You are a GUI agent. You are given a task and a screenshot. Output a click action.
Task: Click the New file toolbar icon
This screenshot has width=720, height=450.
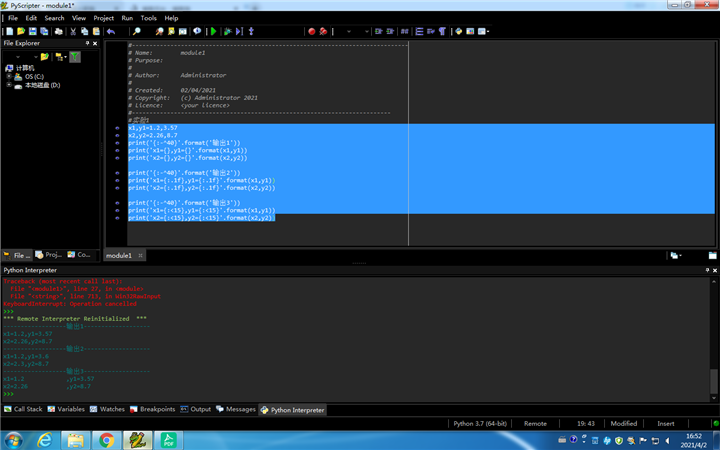[10, 31]
